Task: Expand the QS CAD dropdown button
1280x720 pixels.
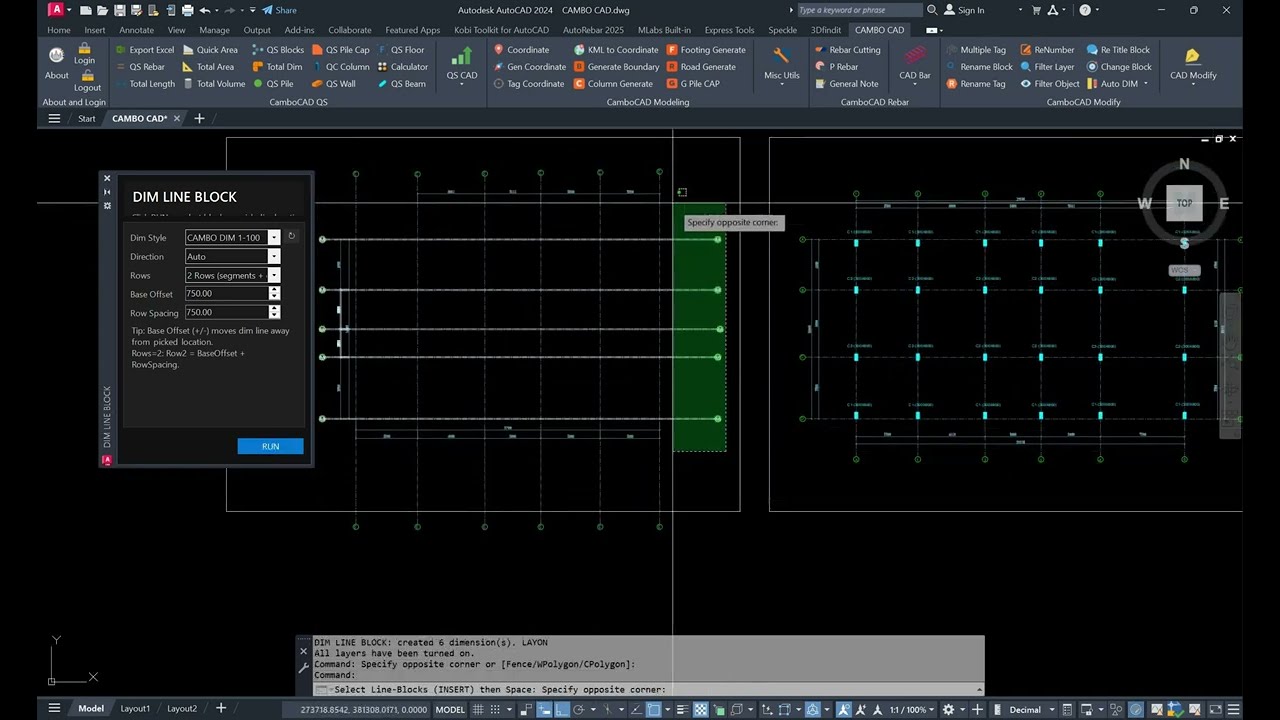Action: 462,84
